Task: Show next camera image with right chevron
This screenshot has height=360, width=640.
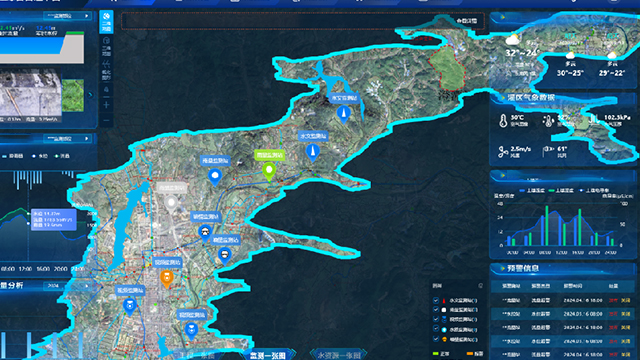Action: coord(90,95)
